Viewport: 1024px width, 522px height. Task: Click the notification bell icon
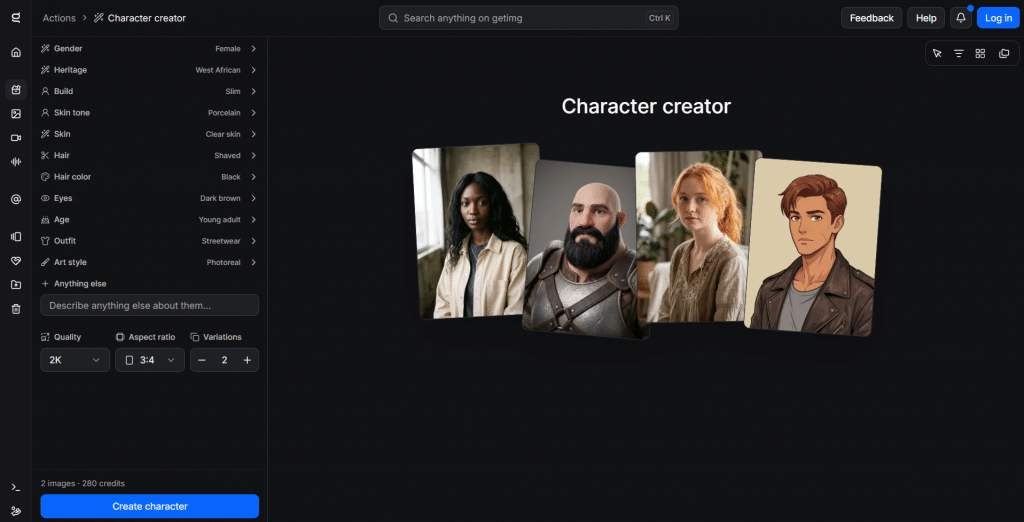coord(961,18)
